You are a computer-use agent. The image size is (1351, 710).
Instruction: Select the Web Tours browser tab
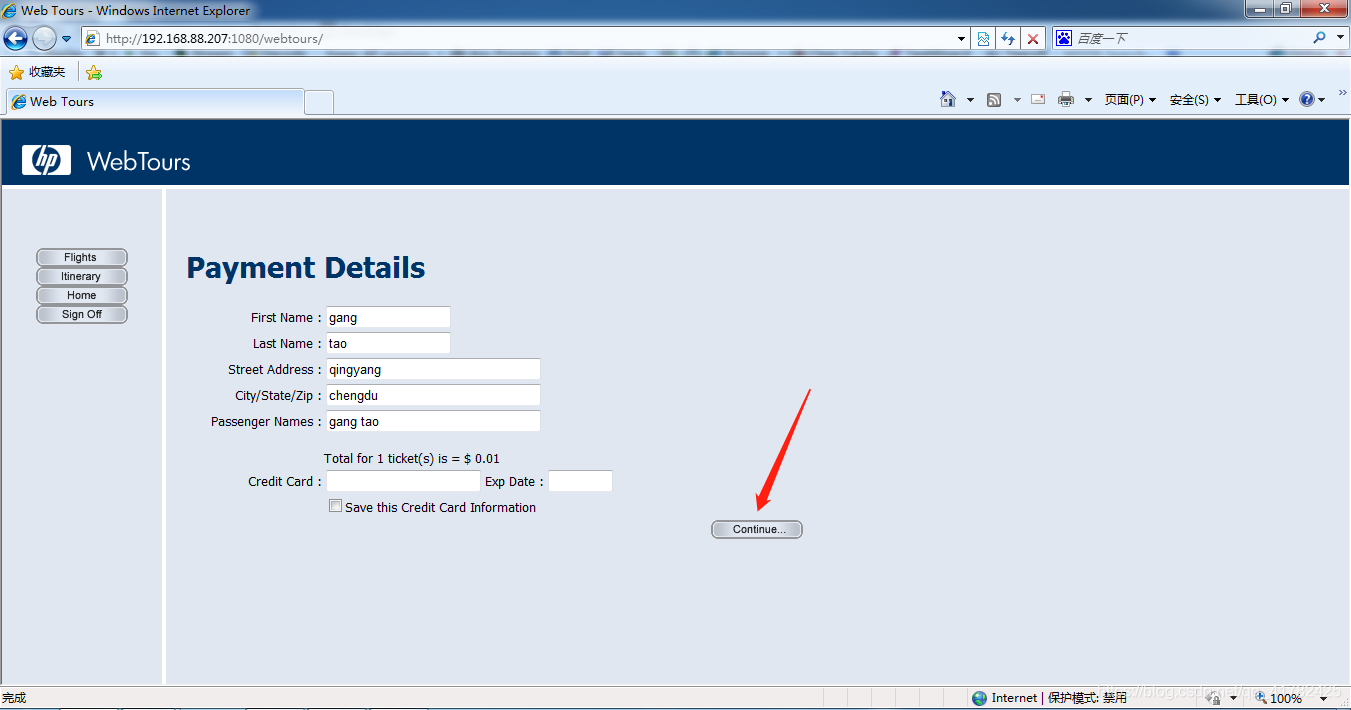tap(155, 101)
